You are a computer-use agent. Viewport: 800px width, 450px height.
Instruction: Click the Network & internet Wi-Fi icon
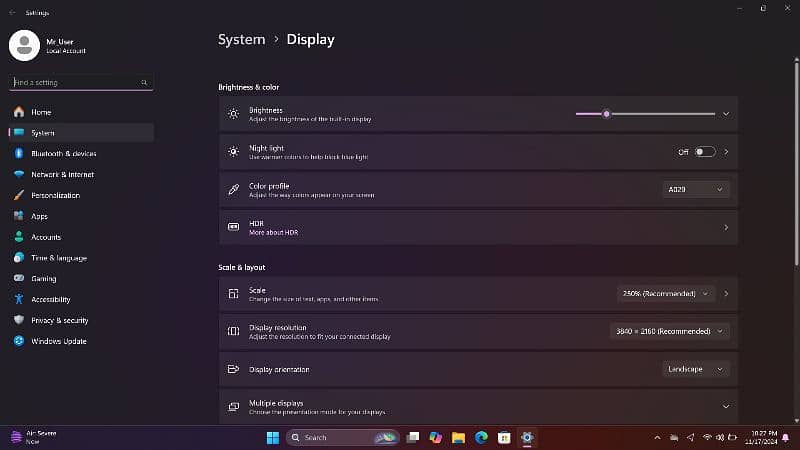point(19,174)
